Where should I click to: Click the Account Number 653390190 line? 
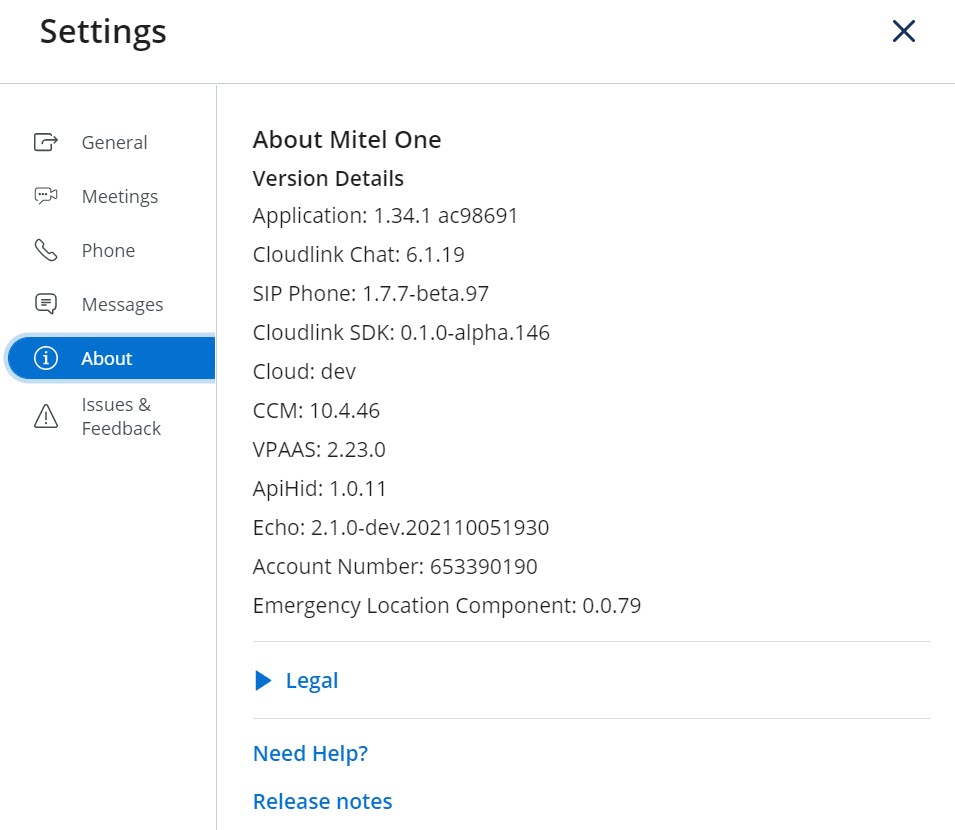pos(395,566)
